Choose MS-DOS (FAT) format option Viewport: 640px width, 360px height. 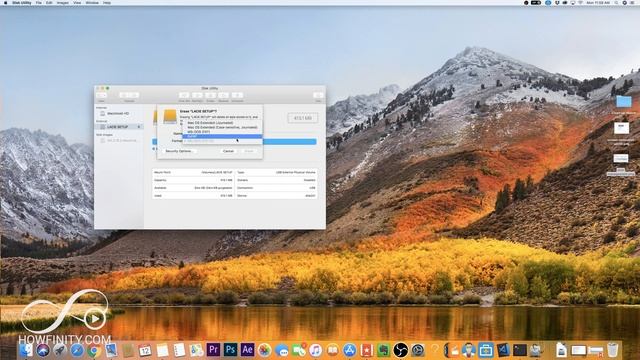click(222, 132)
